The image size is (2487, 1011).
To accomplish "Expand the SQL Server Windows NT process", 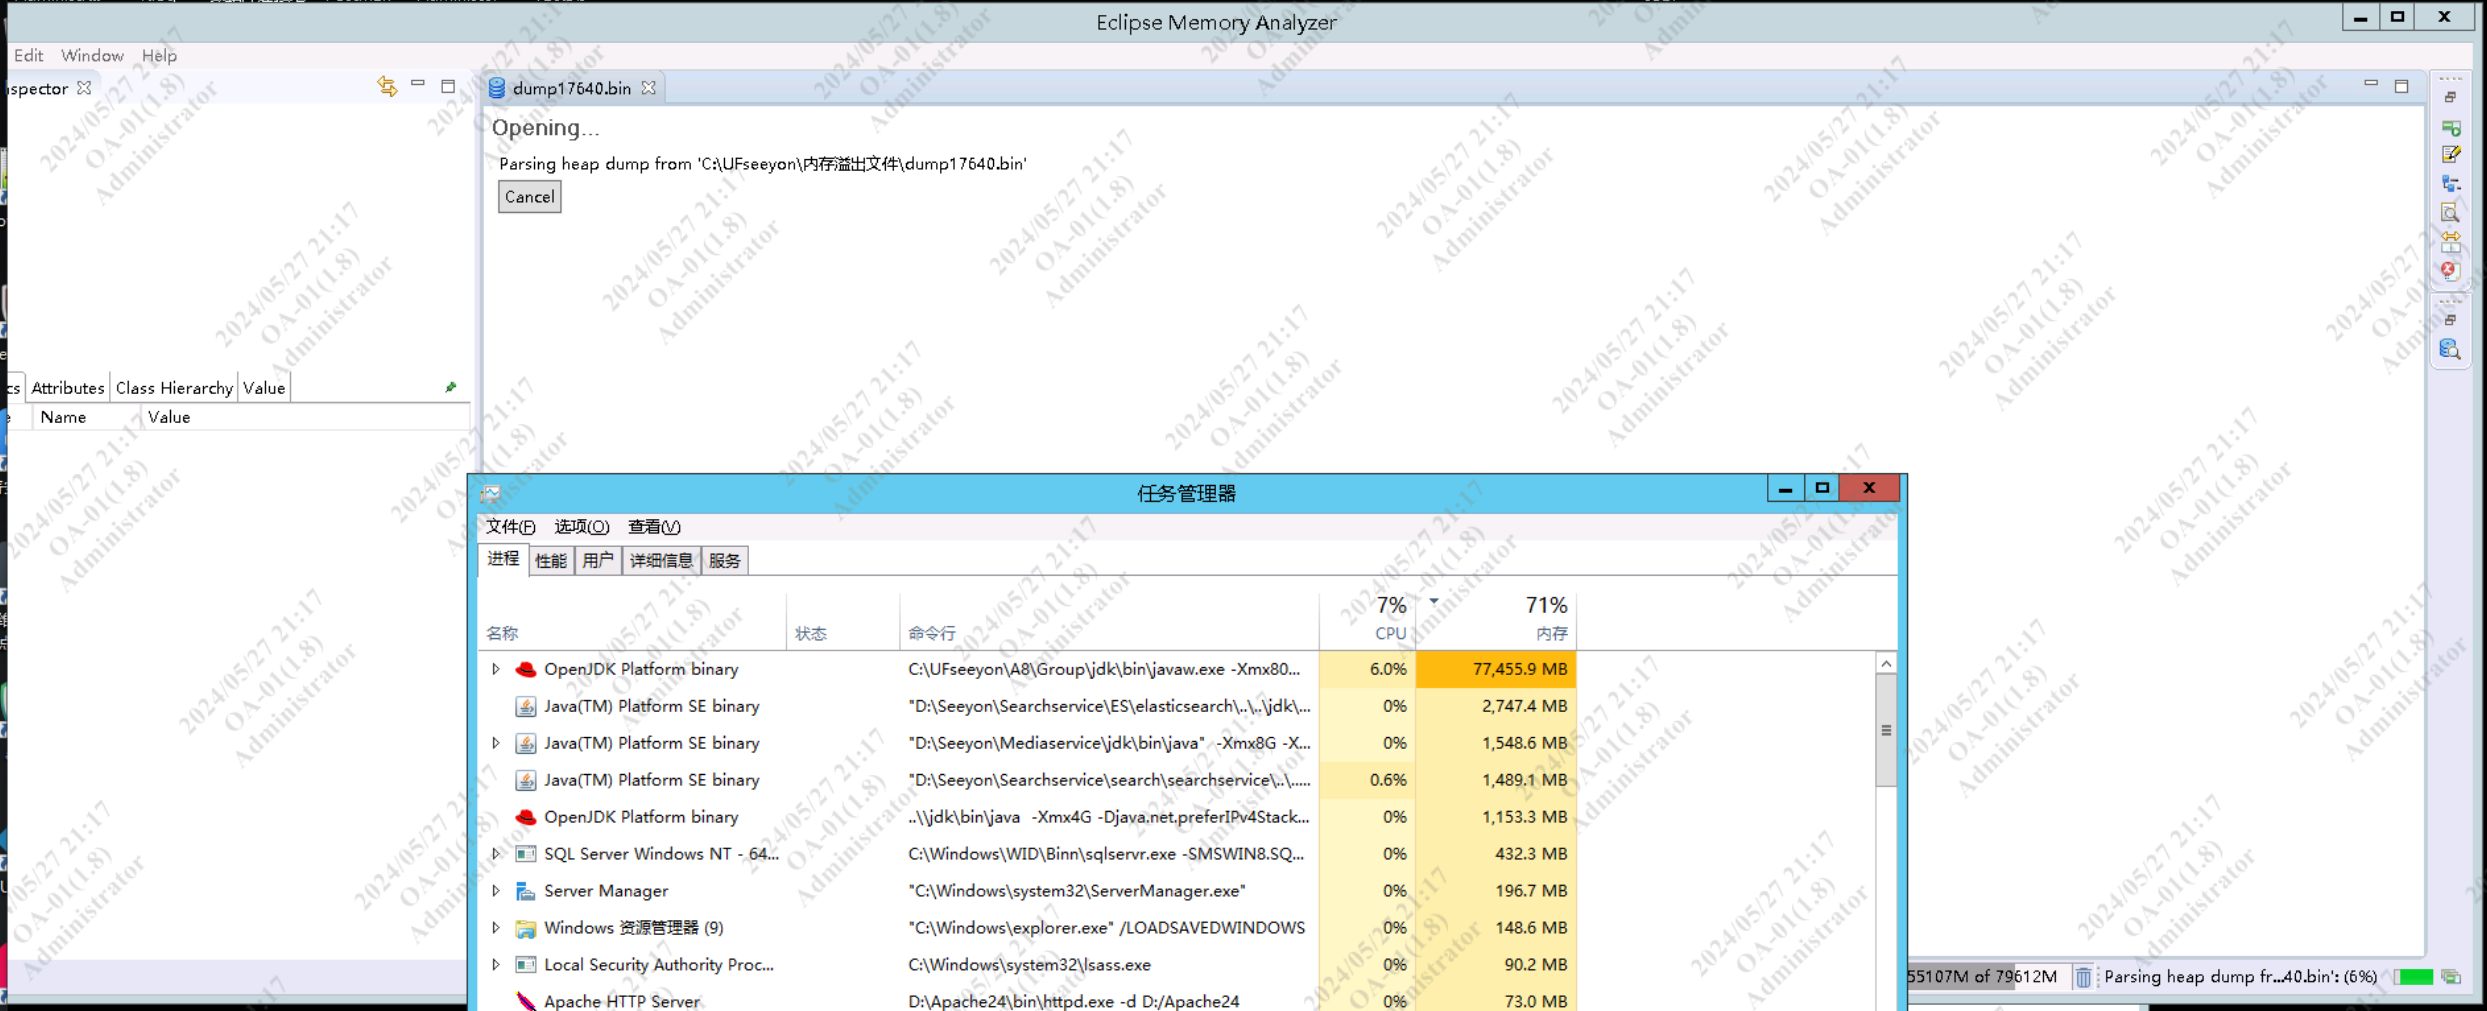I will point(495,854).
